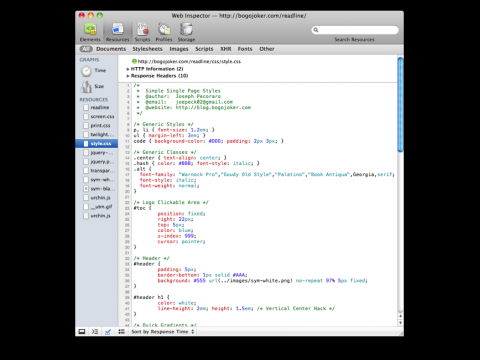
Task: Open the Profiles panel
Action: point(164,32)
